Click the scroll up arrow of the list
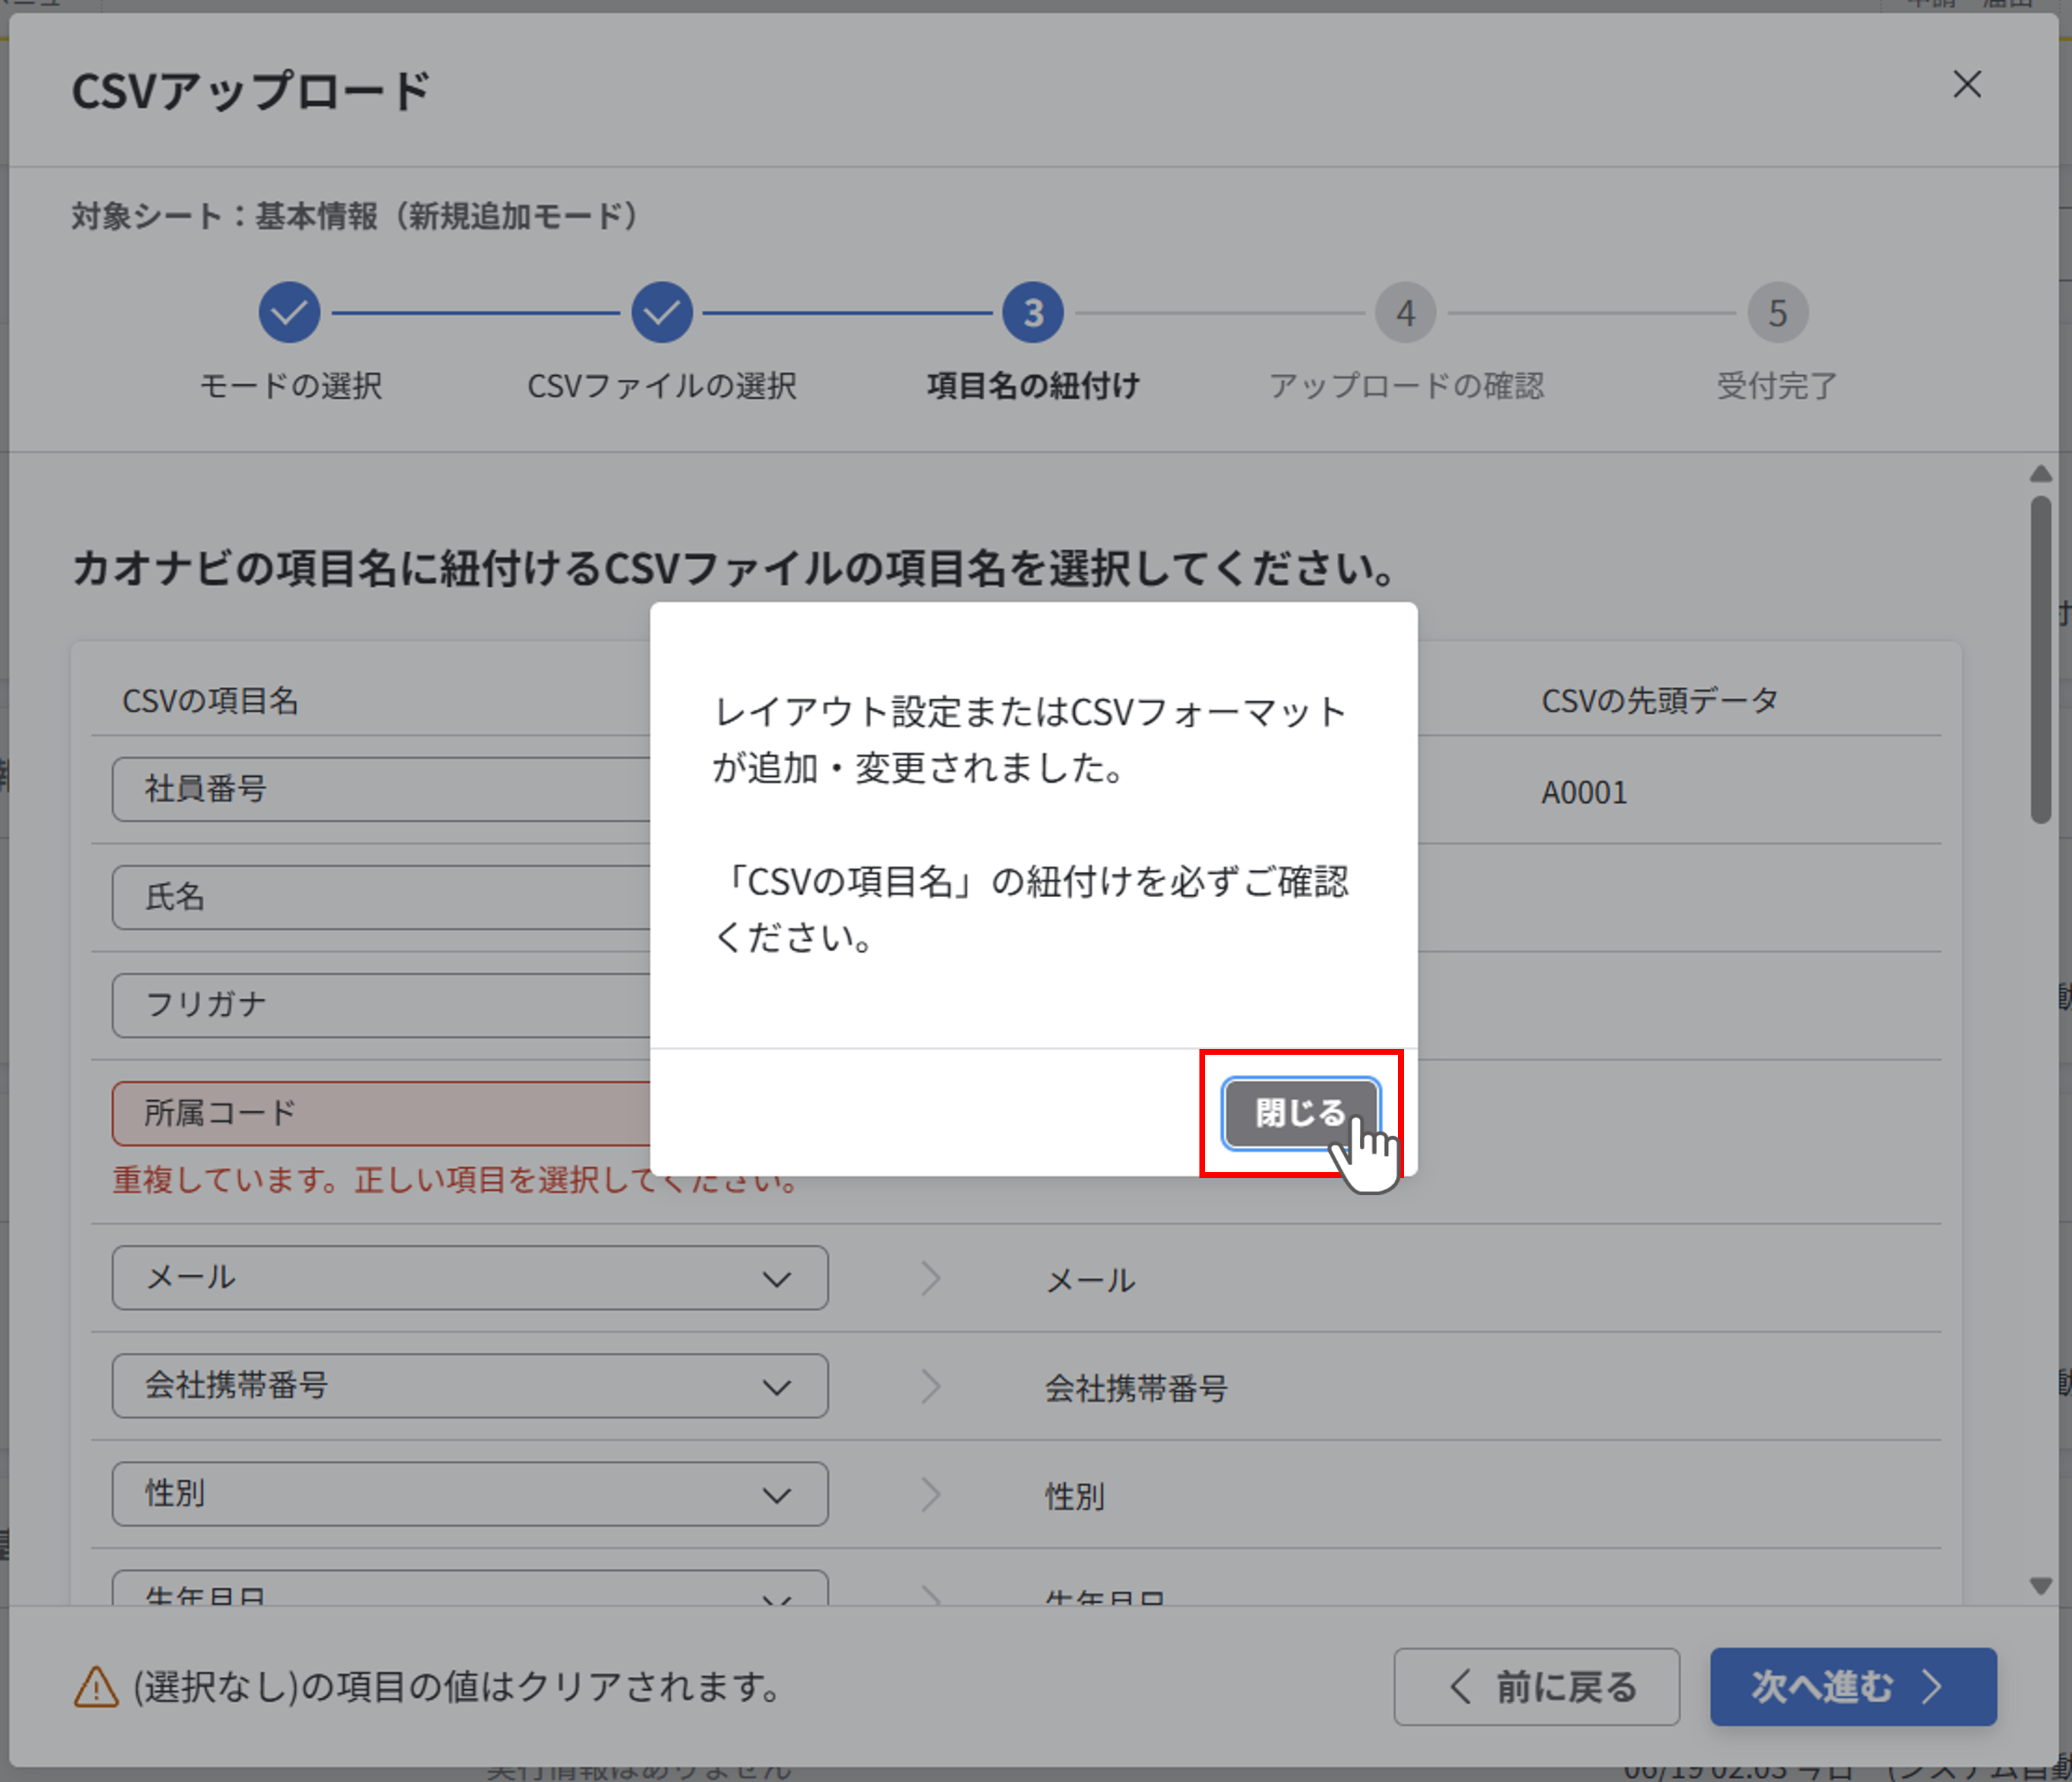Viewport: 2072px width, 1782px height. click(2040, 473)
